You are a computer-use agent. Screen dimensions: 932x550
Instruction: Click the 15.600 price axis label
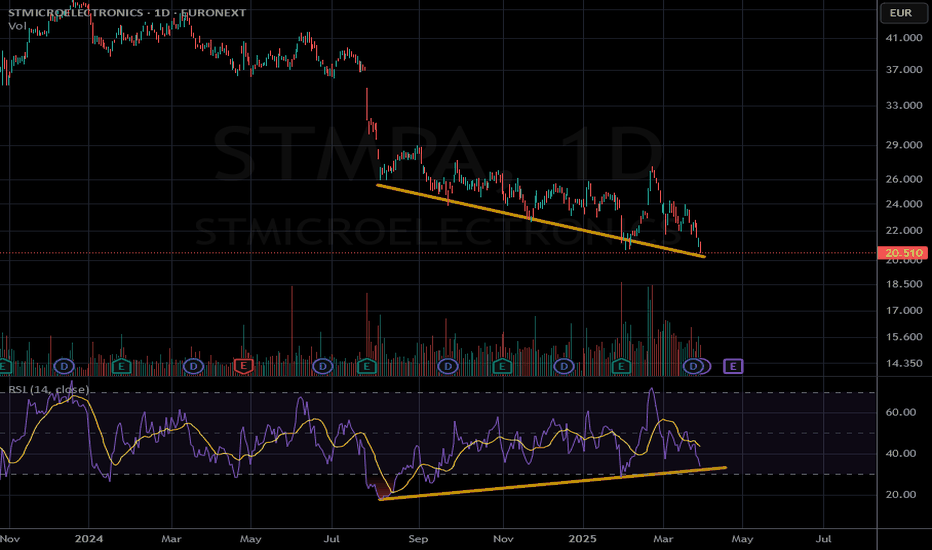click(x=903, y=337)
